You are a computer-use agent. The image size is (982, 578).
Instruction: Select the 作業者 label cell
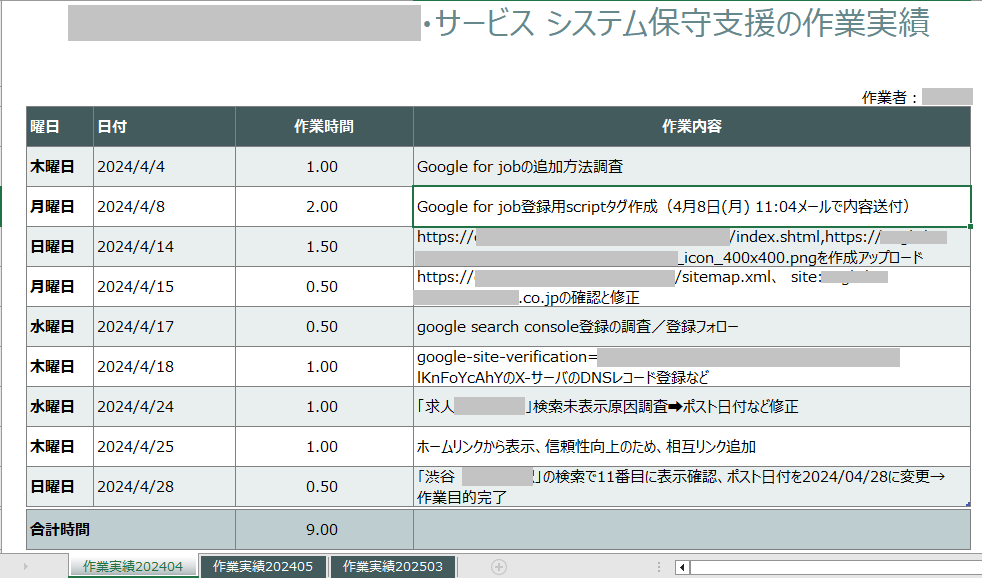tap(889, 97)
